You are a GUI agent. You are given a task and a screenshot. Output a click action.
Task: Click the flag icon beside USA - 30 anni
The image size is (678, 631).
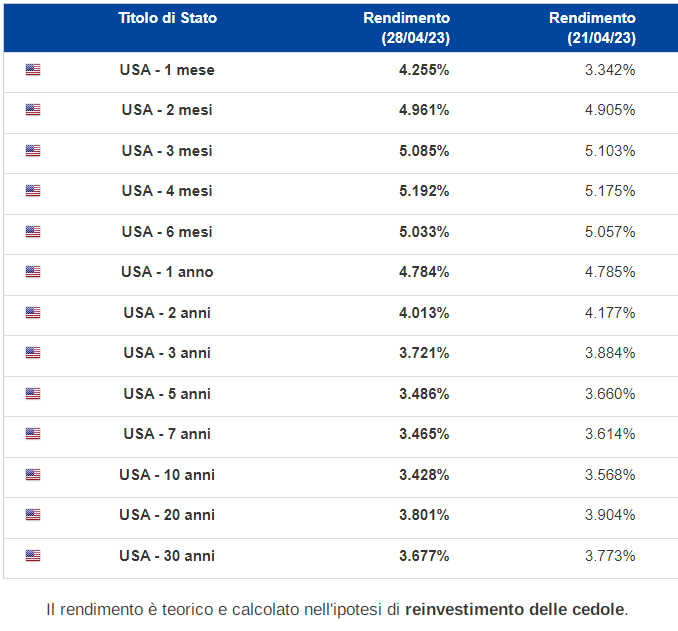click(33, 556)
